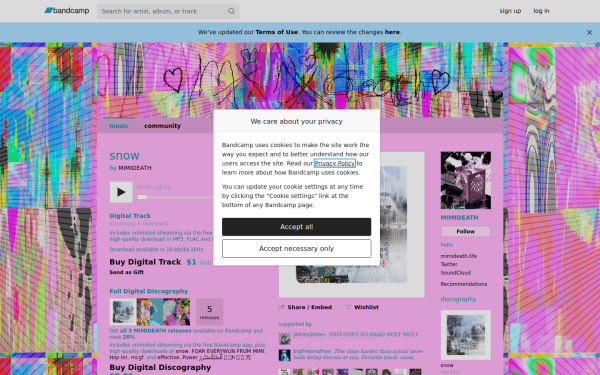600x375 pixels.
Task: Click Share / Embed
Action: [310, 307]
